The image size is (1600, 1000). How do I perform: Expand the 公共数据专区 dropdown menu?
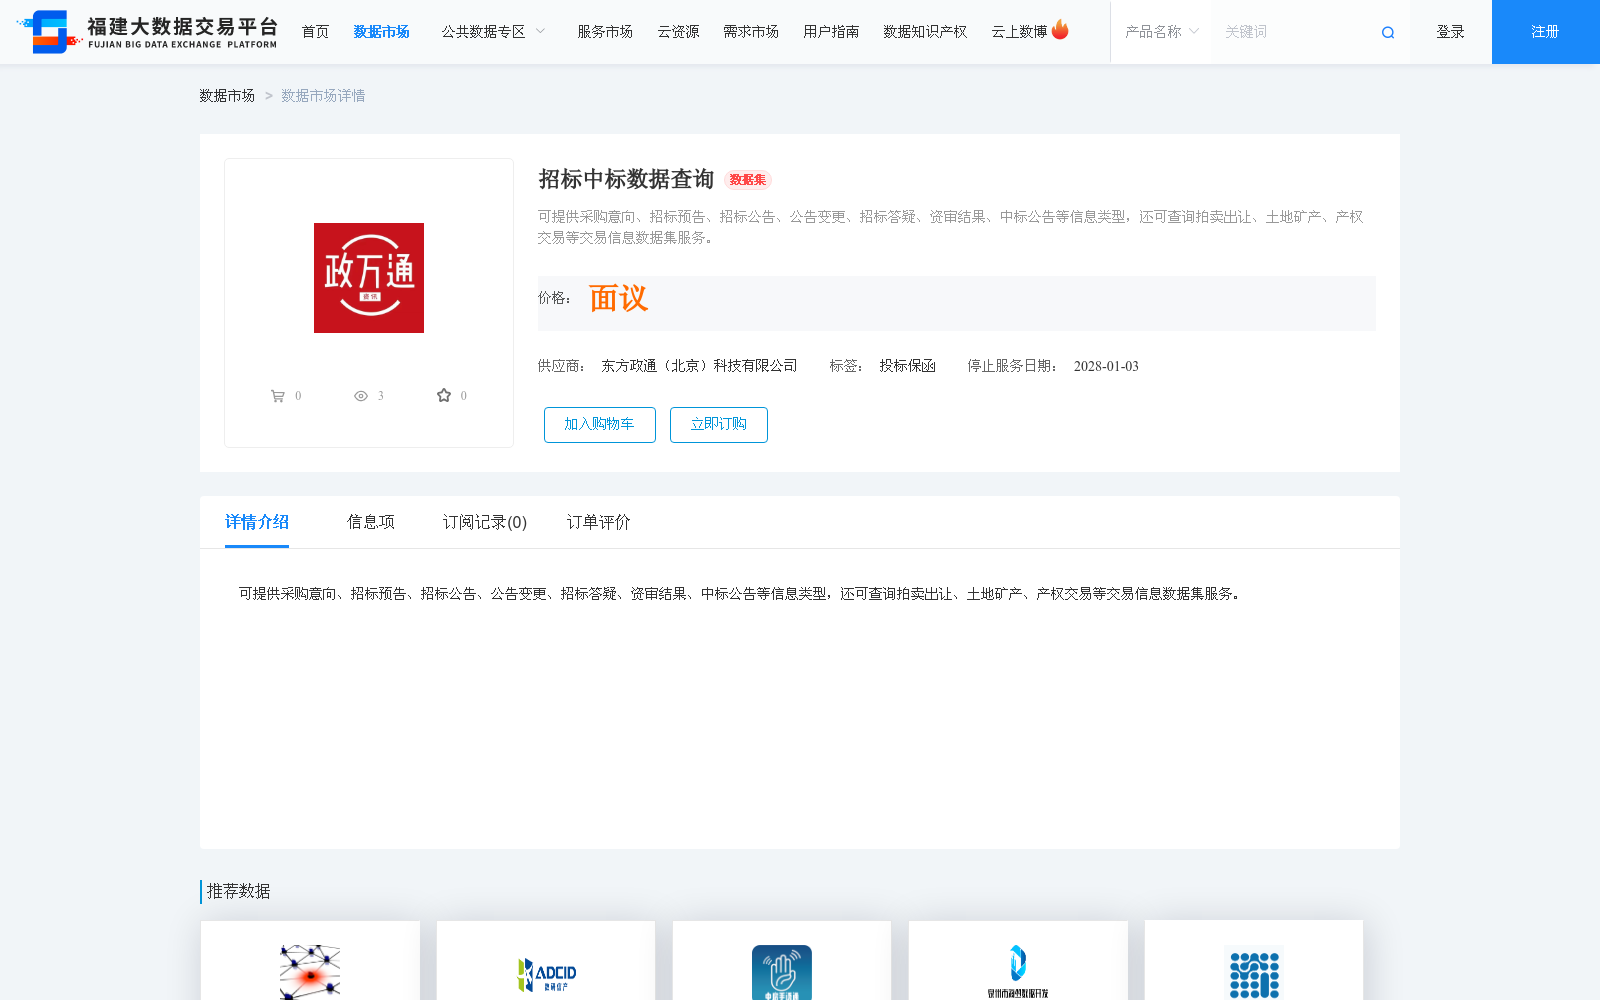[494, 32]
